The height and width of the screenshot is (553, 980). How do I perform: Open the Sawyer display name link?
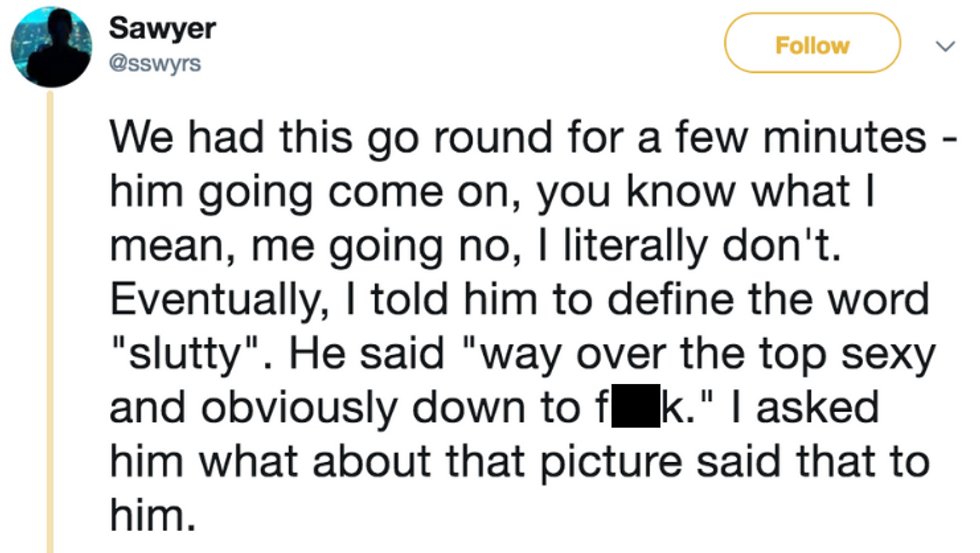161,28
